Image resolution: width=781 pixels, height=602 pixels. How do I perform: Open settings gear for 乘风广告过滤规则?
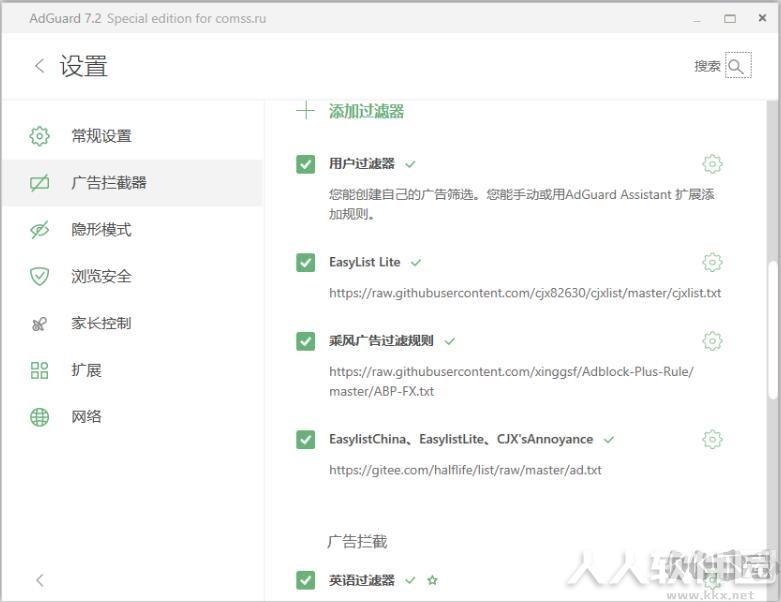point(712,341)
